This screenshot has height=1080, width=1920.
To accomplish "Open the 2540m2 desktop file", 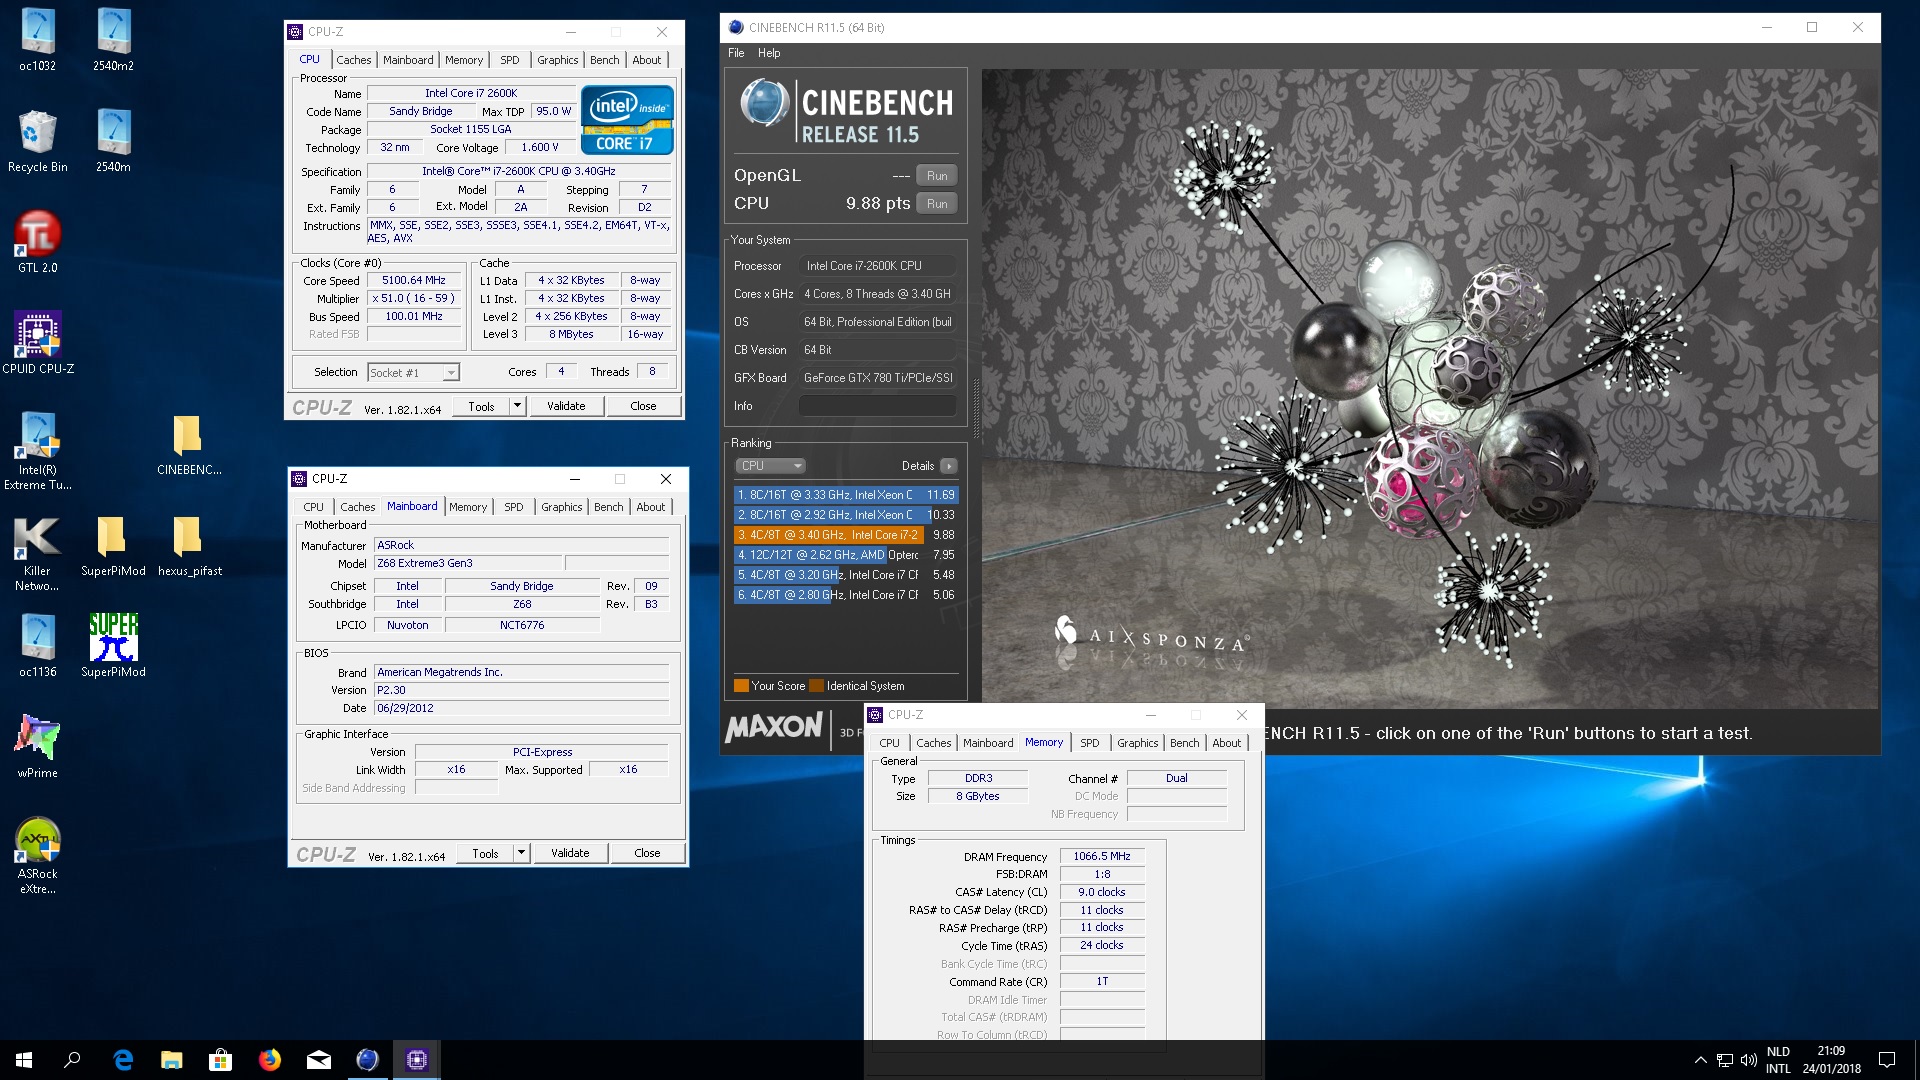I will click(113, 40).
